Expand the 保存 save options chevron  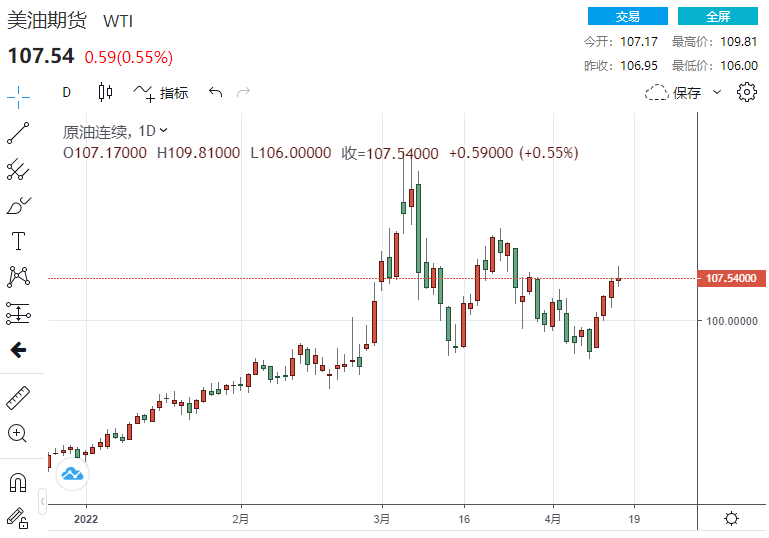tap(717, 93)
